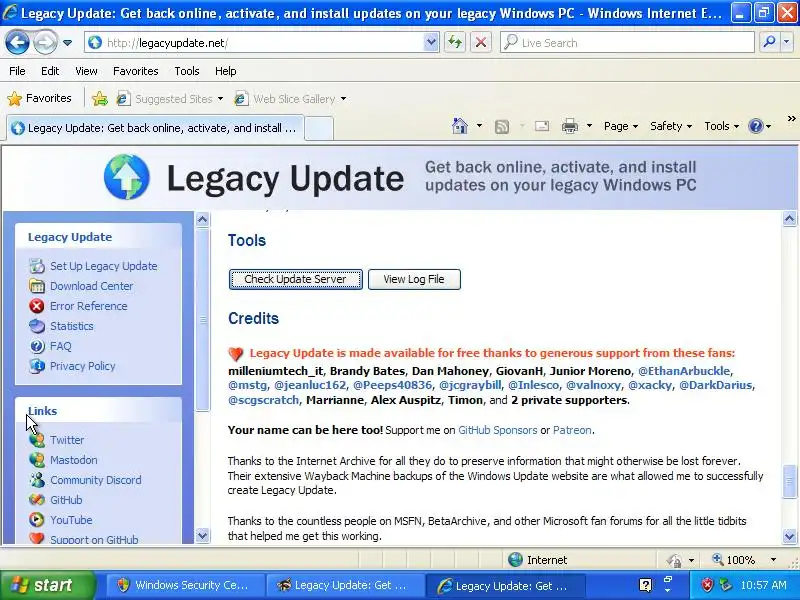Click the red shield security tray icon
The width and height of the screenshot is (800, 600).
click(707, 585)
